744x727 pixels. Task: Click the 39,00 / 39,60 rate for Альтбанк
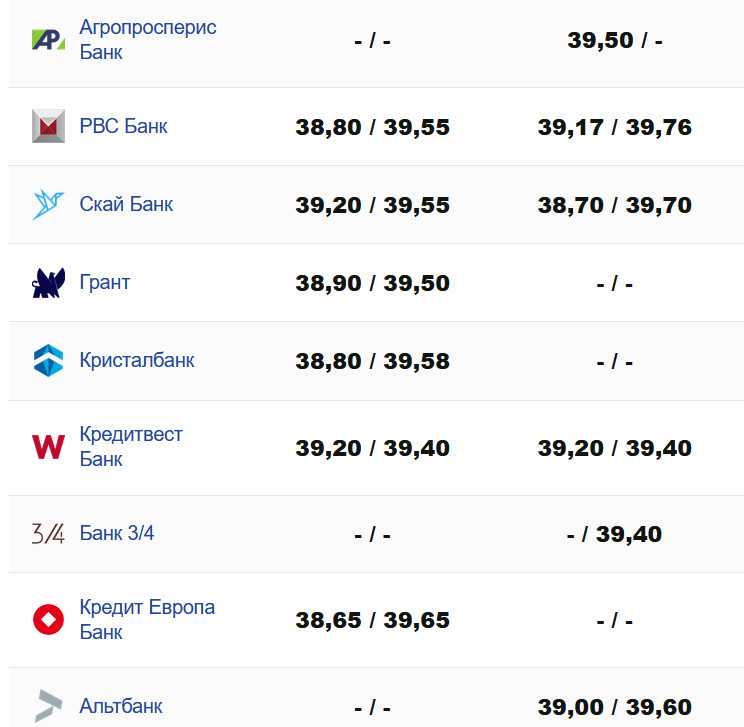tap(614, 707)
